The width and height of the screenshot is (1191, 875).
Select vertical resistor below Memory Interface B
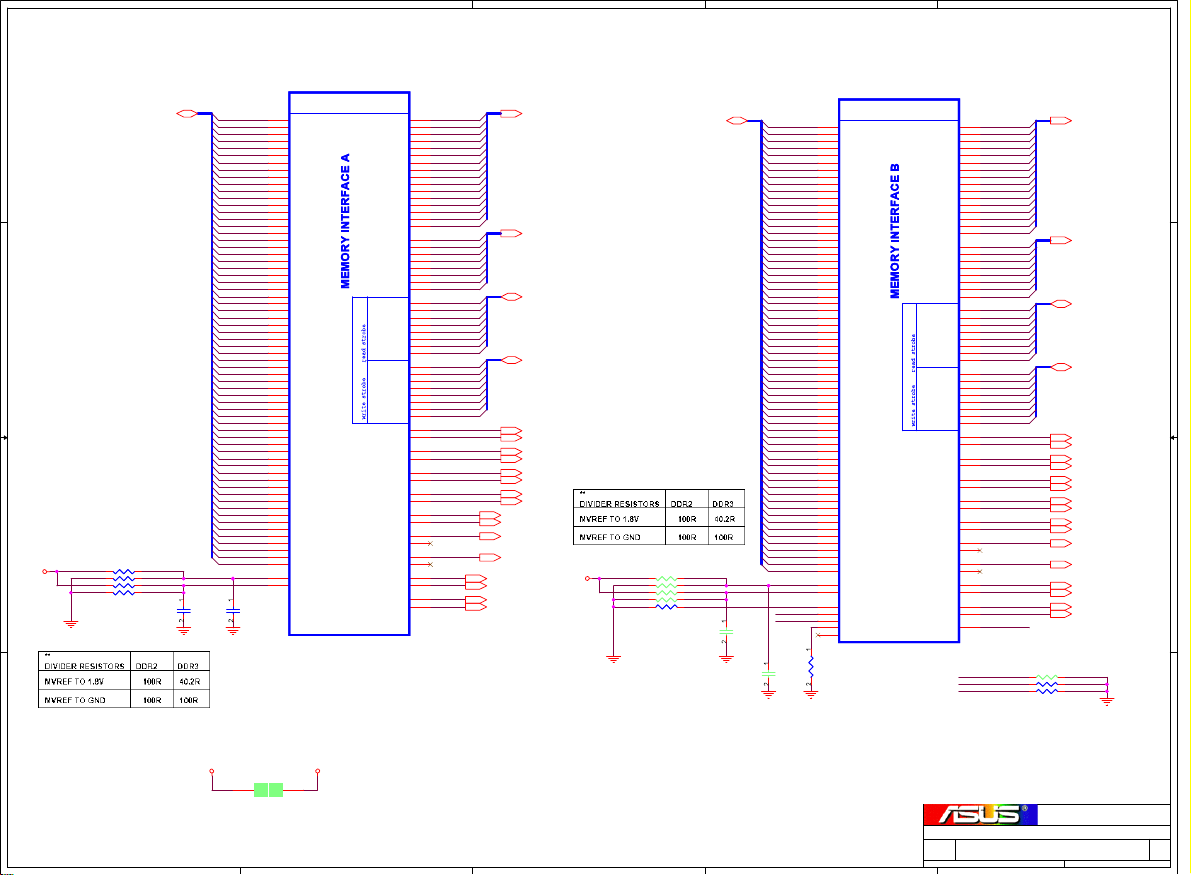811,666
